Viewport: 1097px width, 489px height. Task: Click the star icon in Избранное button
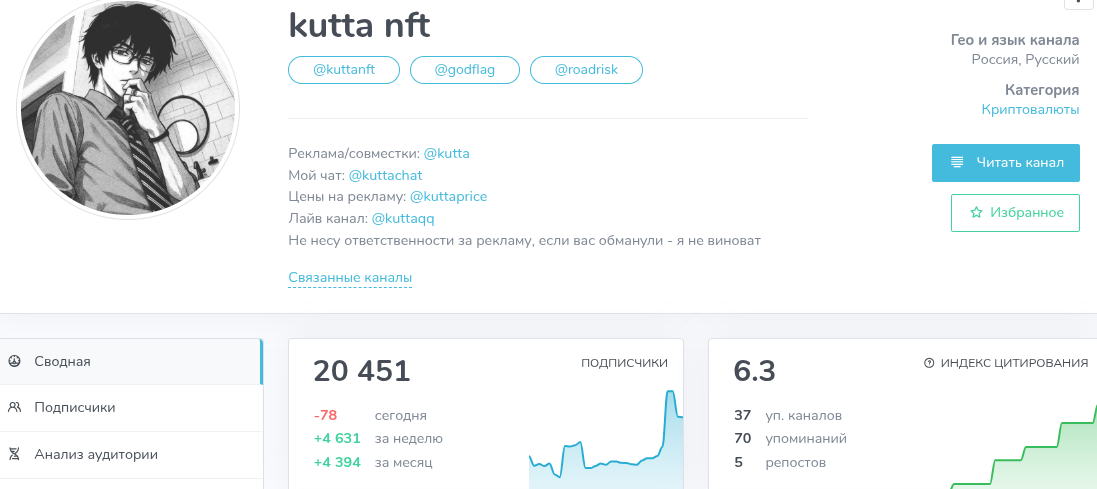(x=976, y=213)
